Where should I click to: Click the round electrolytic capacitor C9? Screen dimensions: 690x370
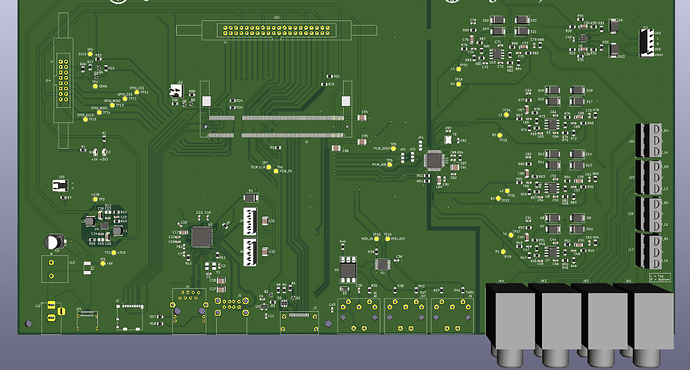(55, 242)
